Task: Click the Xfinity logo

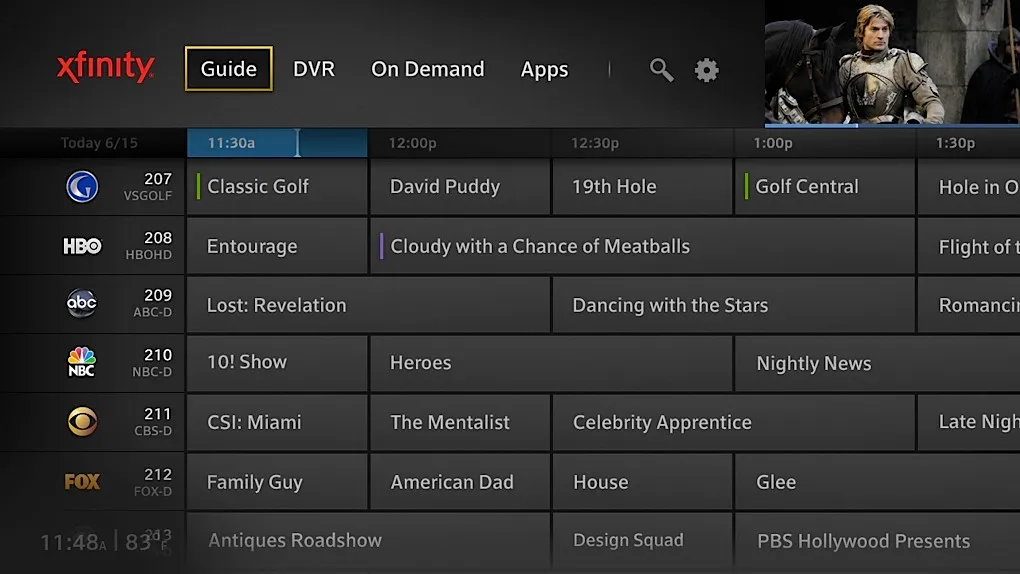Action: (x=105, y=67)
